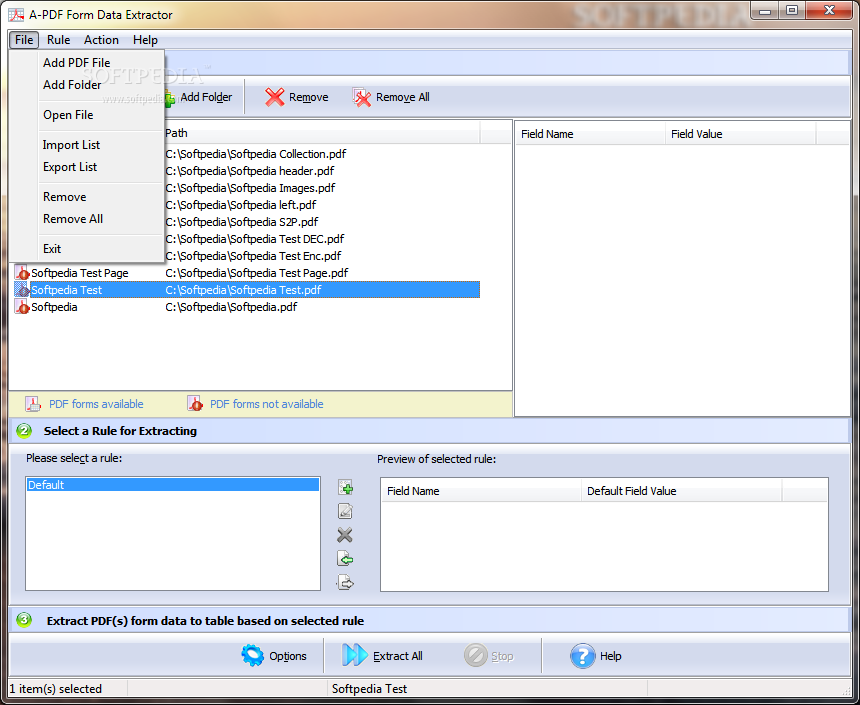The image size is (860, 705).
Task: Click the disabled Stop icon
Action: click(476, 656)
